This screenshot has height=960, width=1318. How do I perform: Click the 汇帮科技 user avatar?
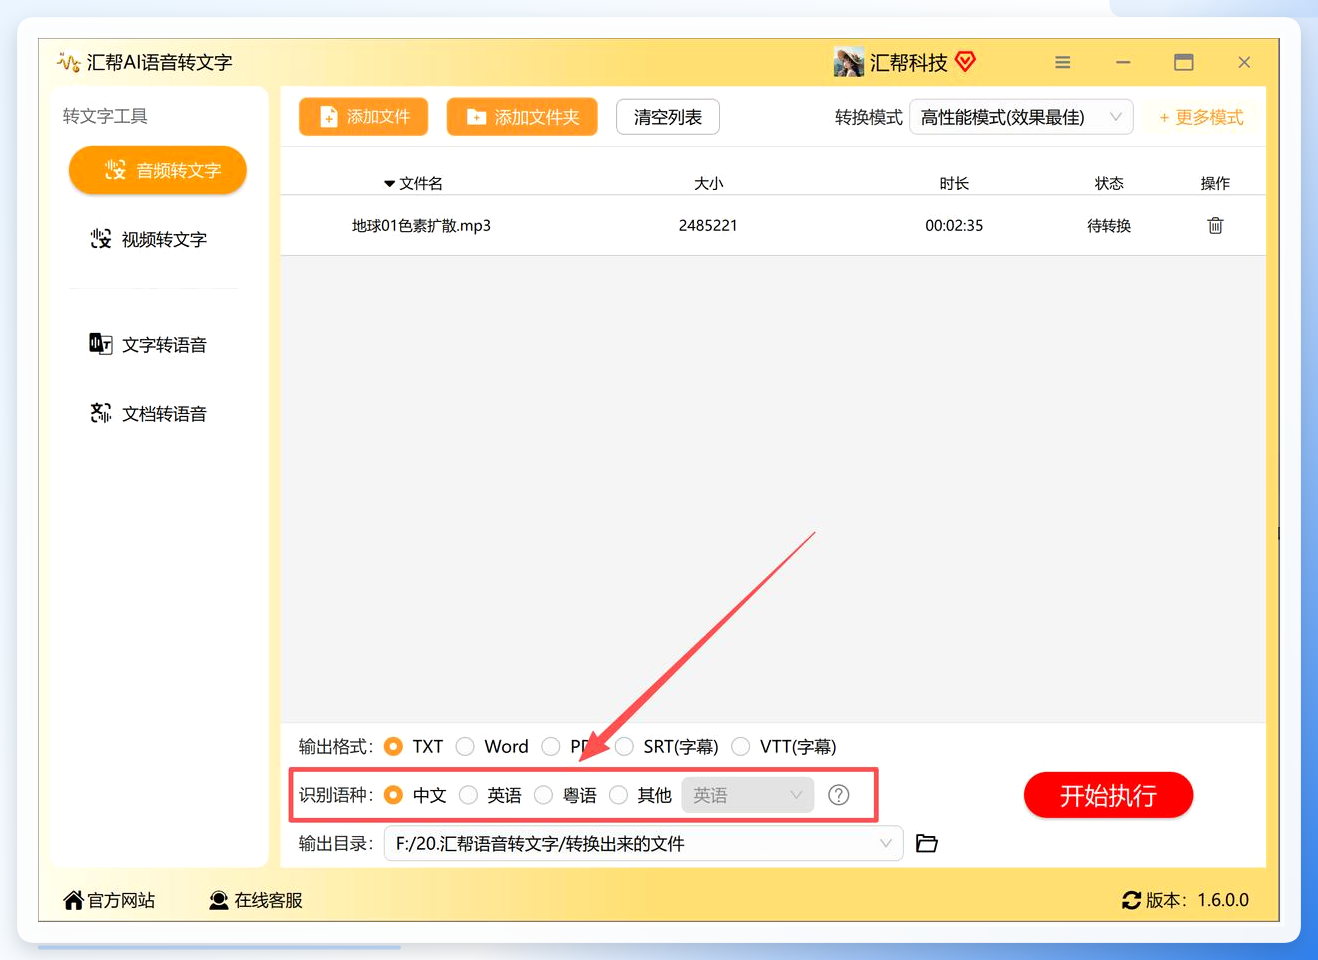click(849, 62)
